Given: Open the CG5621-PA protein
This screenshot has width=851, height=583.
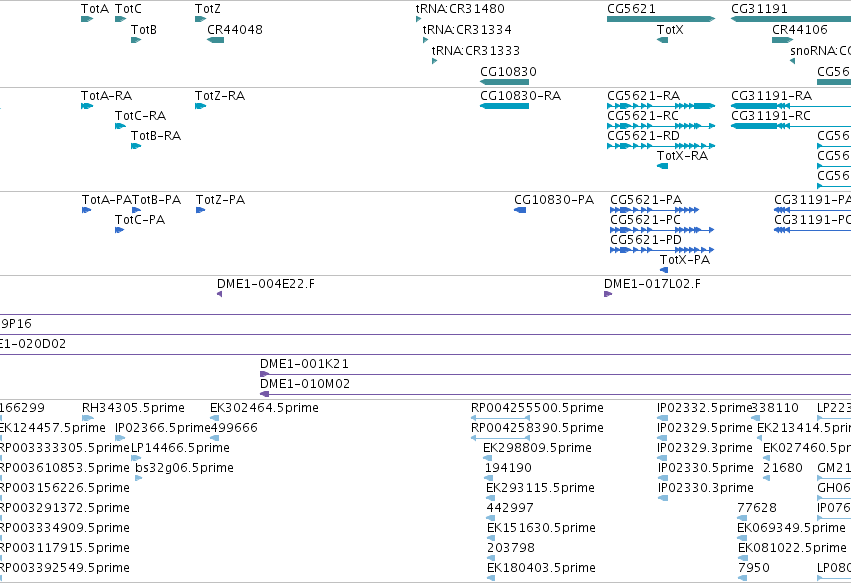Looking at the screenshot, I should (655, 210).
